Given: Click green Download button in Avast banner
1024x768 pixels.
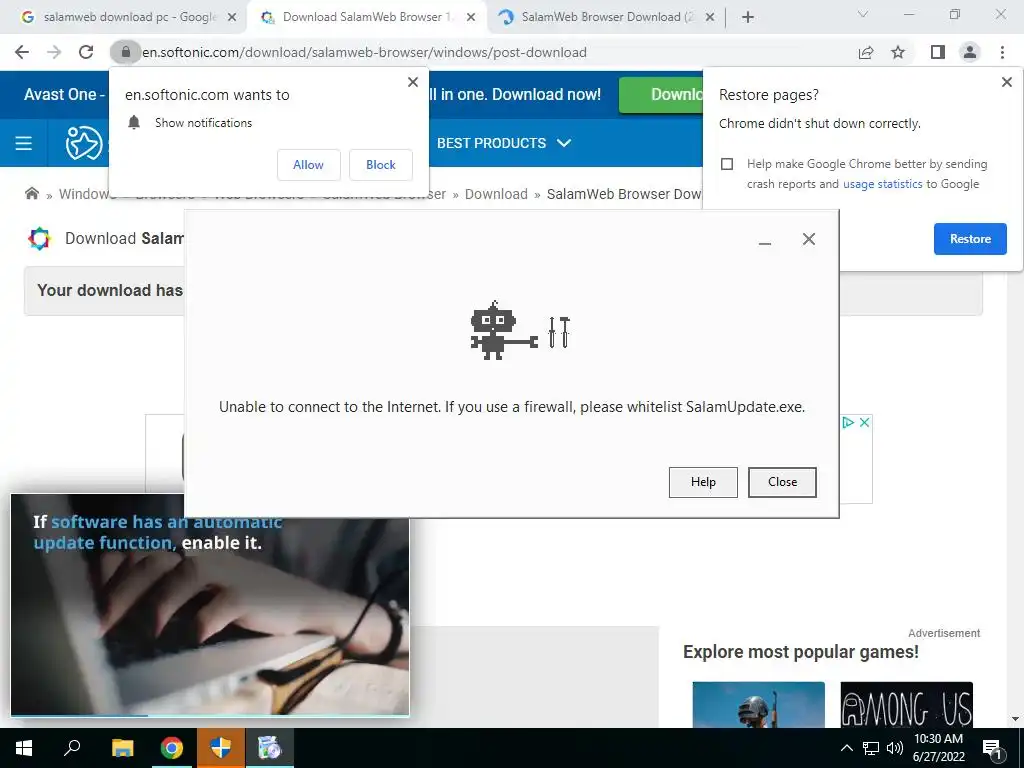Looking at the screenshot, I should (x=661, y=95).
